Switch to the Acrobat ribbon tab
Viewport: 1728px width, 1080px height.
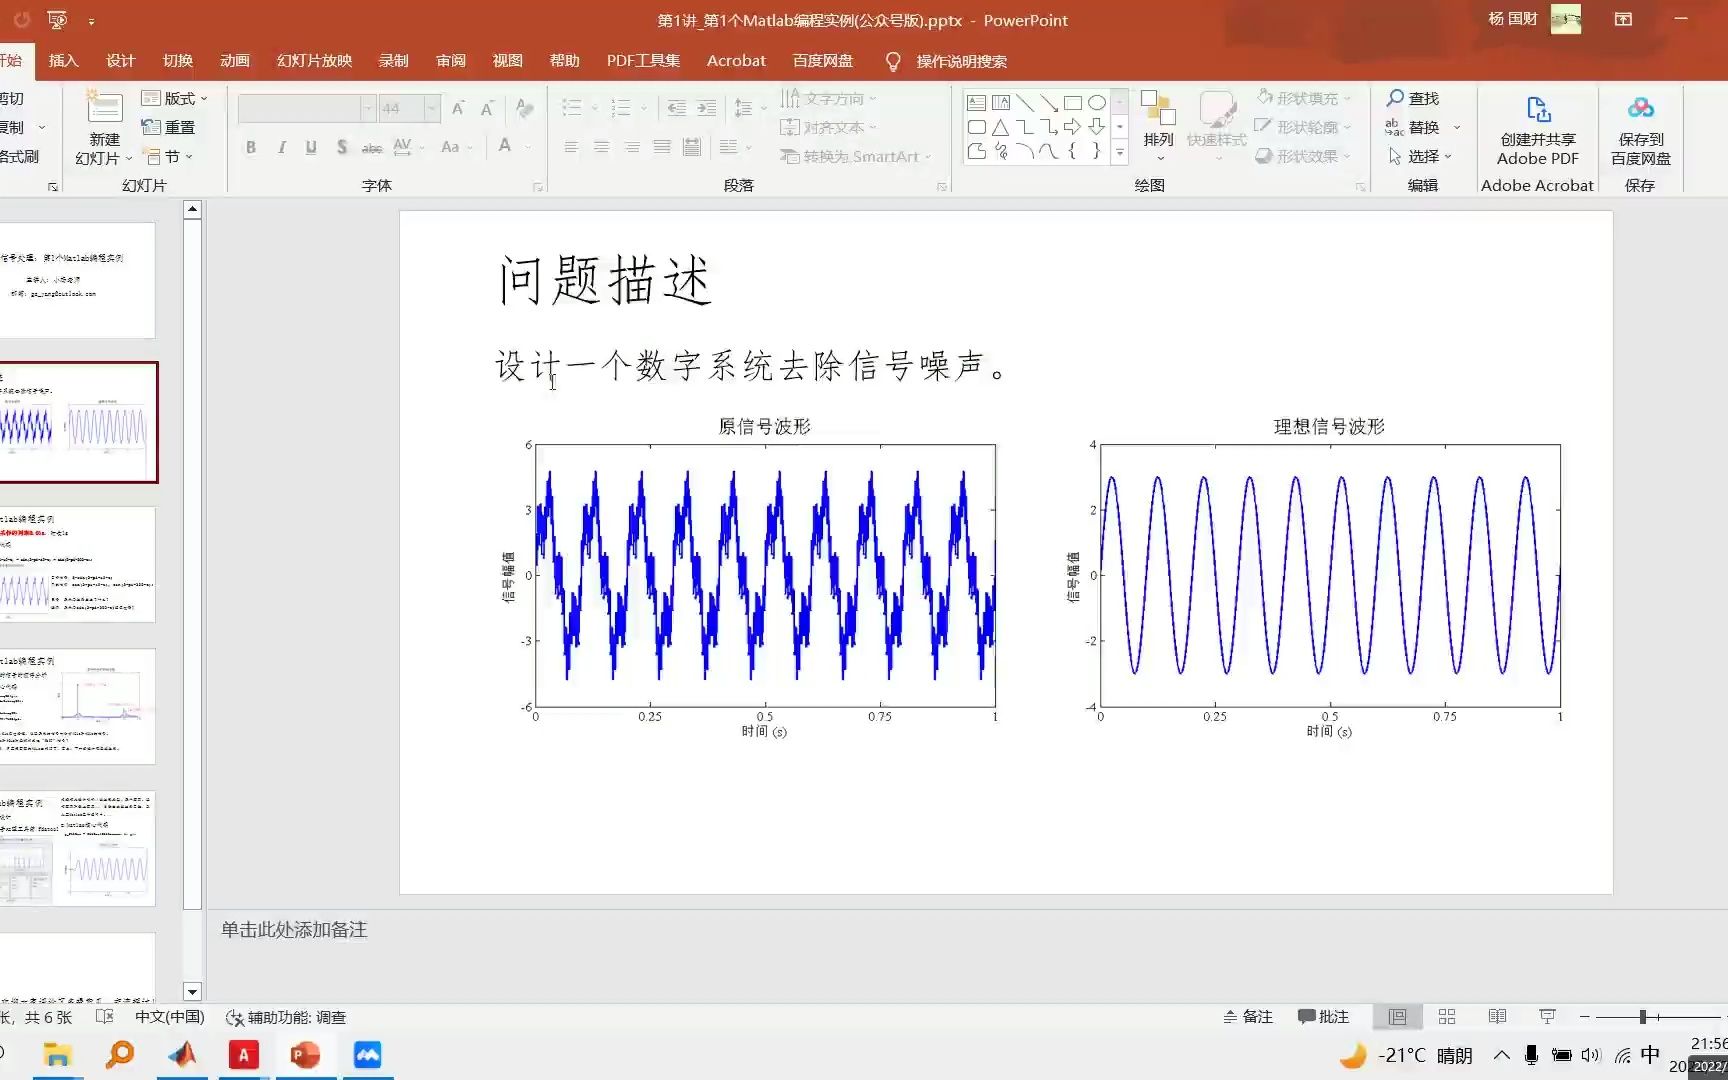[736, 60]
